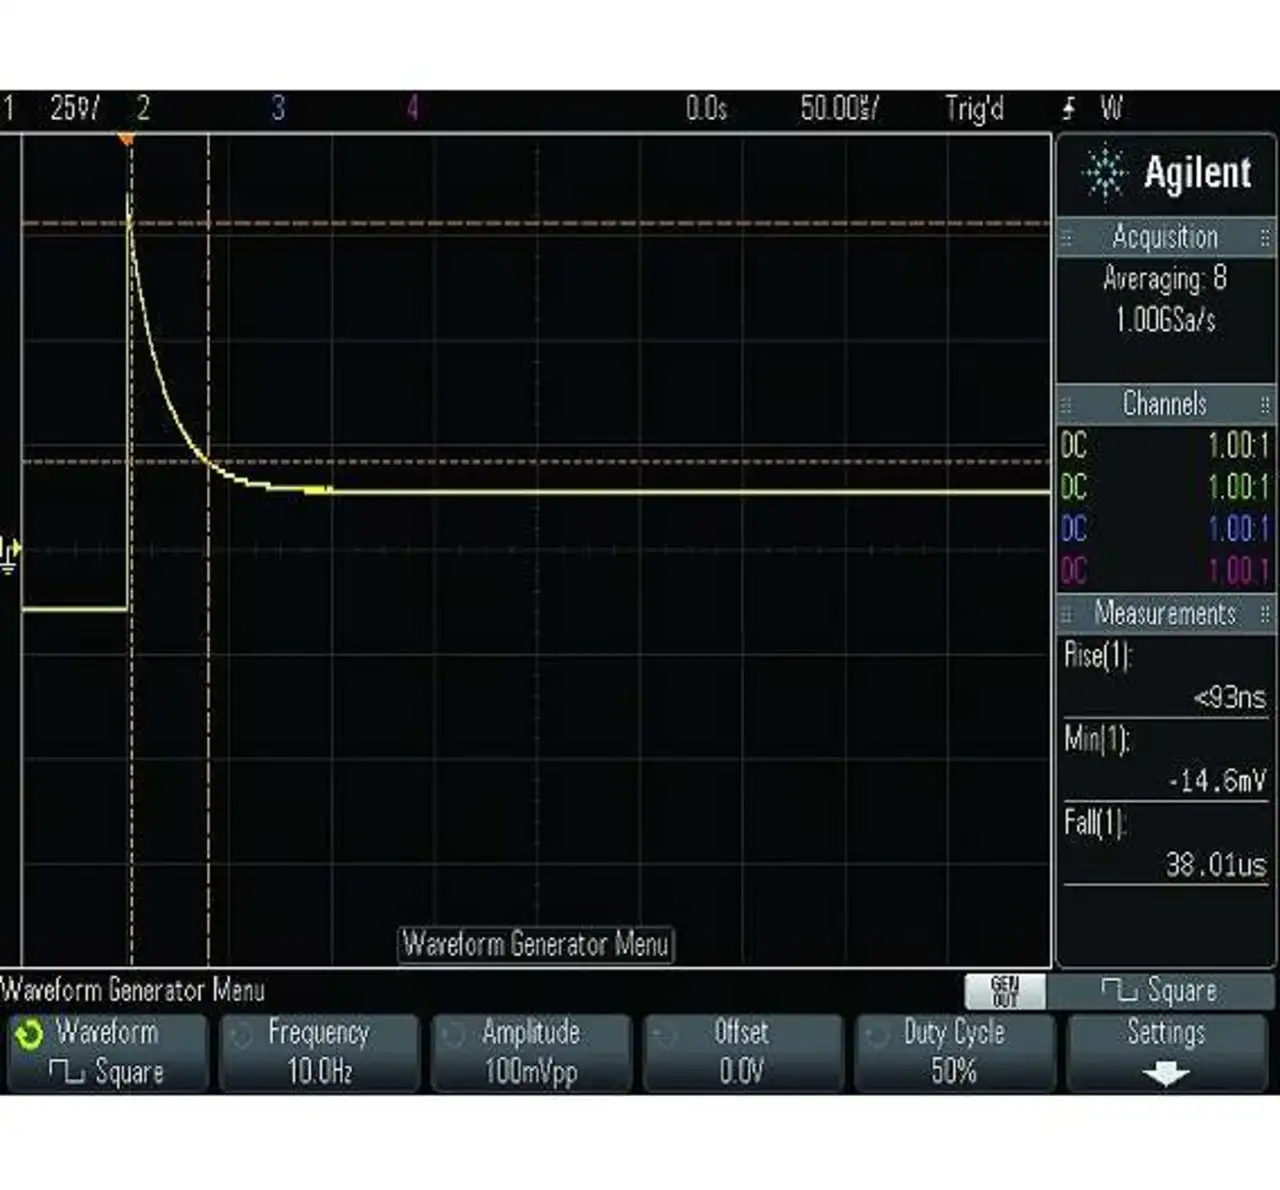Toggle channel 3 in the top bar

278,108
